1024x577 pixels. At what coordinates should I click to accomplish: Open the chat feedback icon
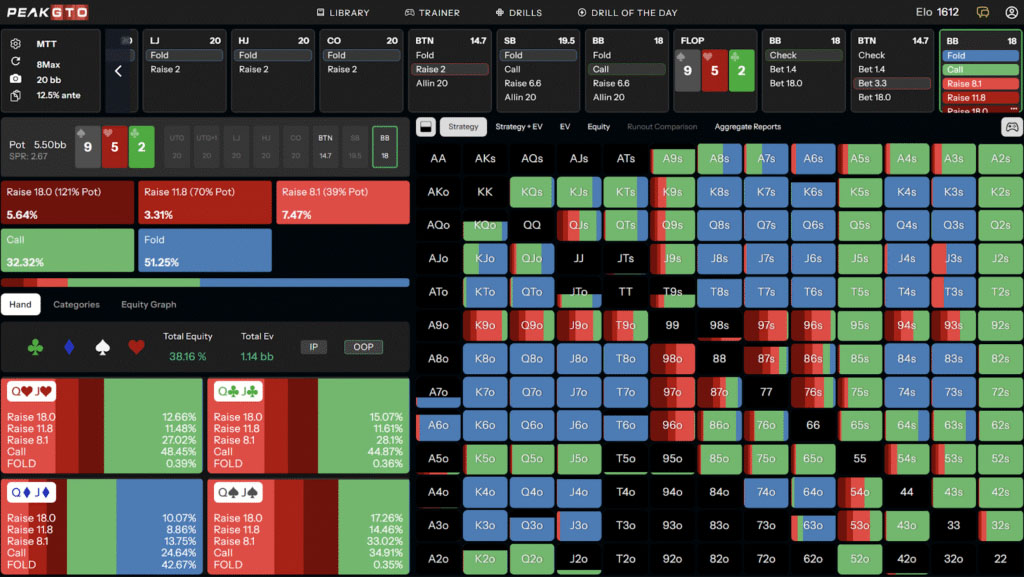click(x=983, y=12)
